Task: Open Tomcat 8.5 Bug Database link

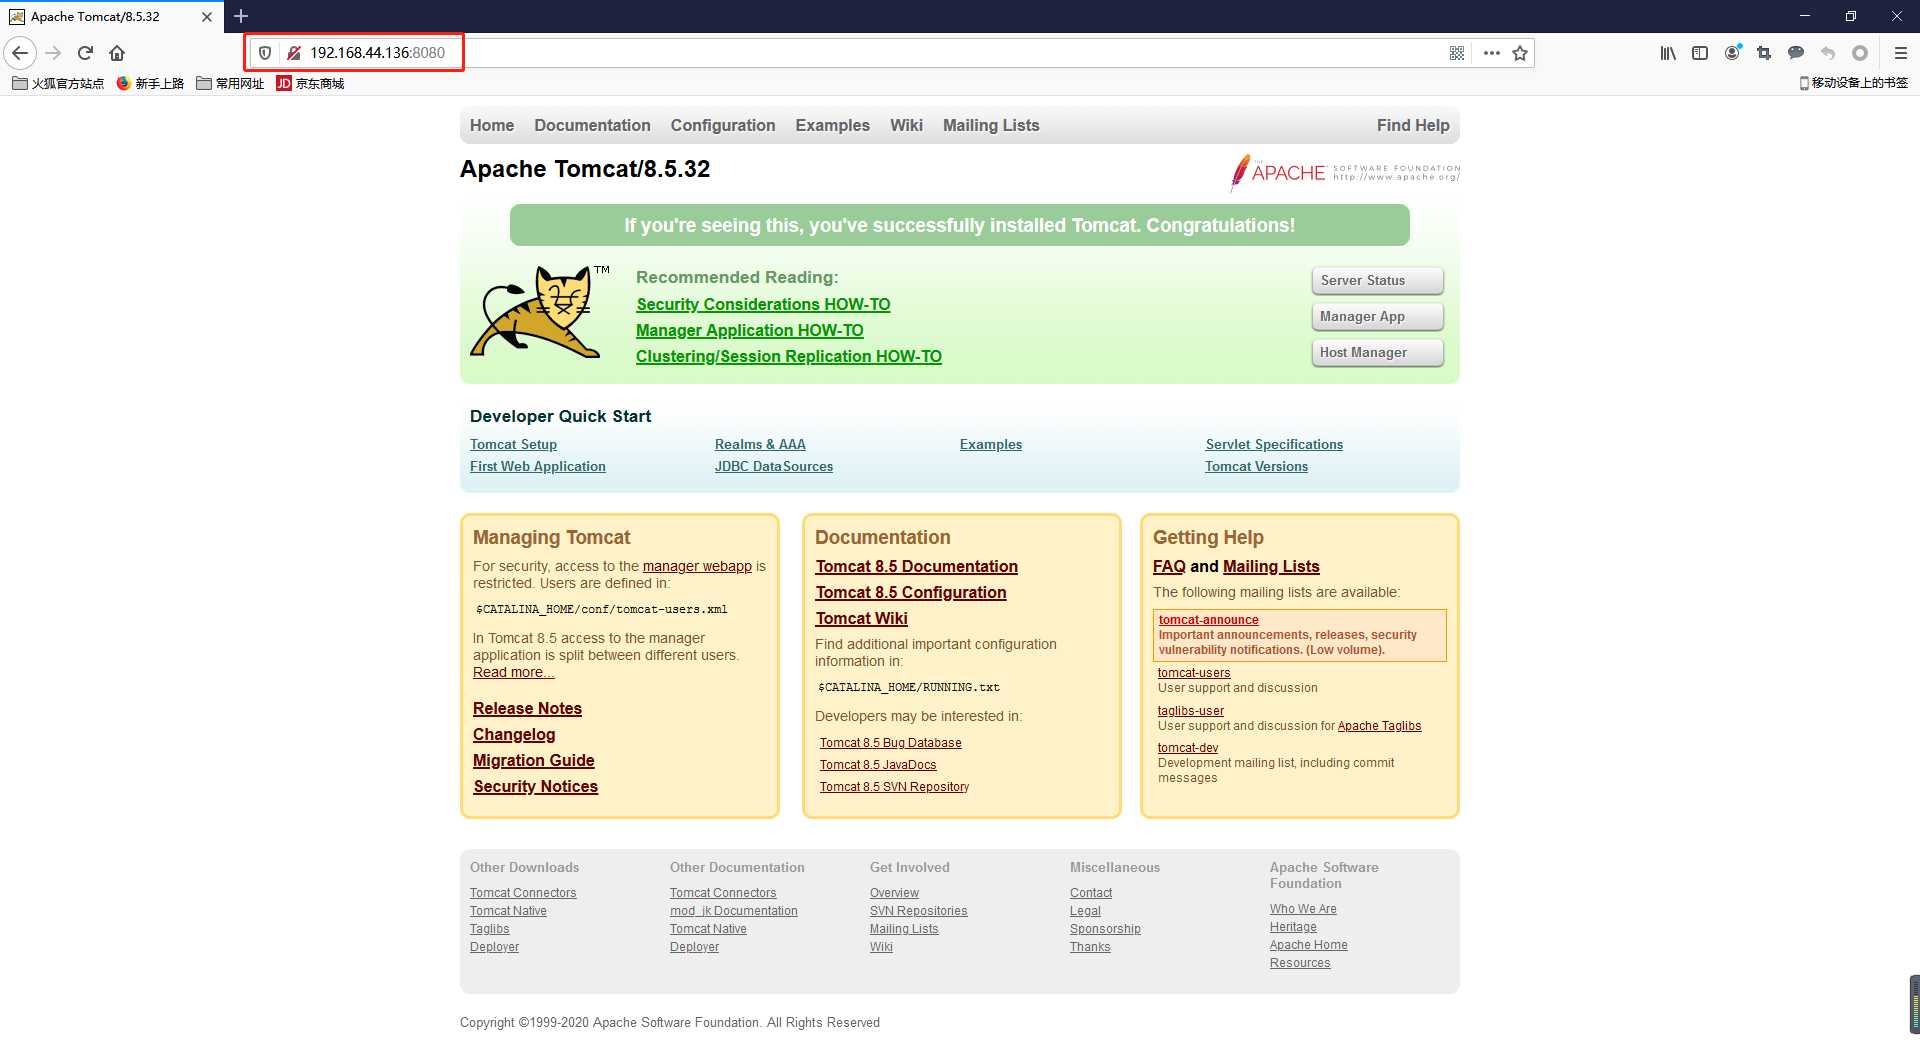Action: [890, 743]
